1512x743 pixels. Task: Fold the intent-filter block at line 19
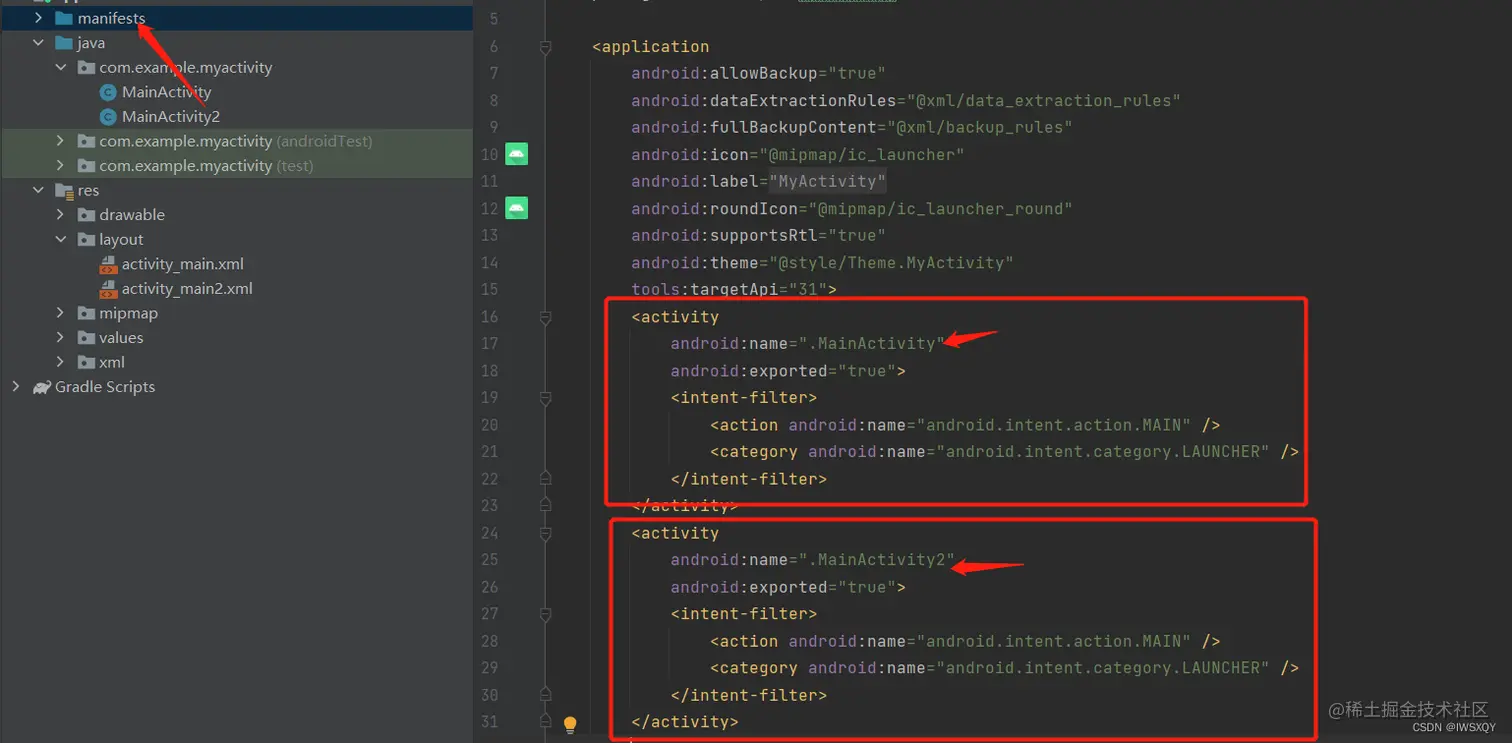point(545,398)
